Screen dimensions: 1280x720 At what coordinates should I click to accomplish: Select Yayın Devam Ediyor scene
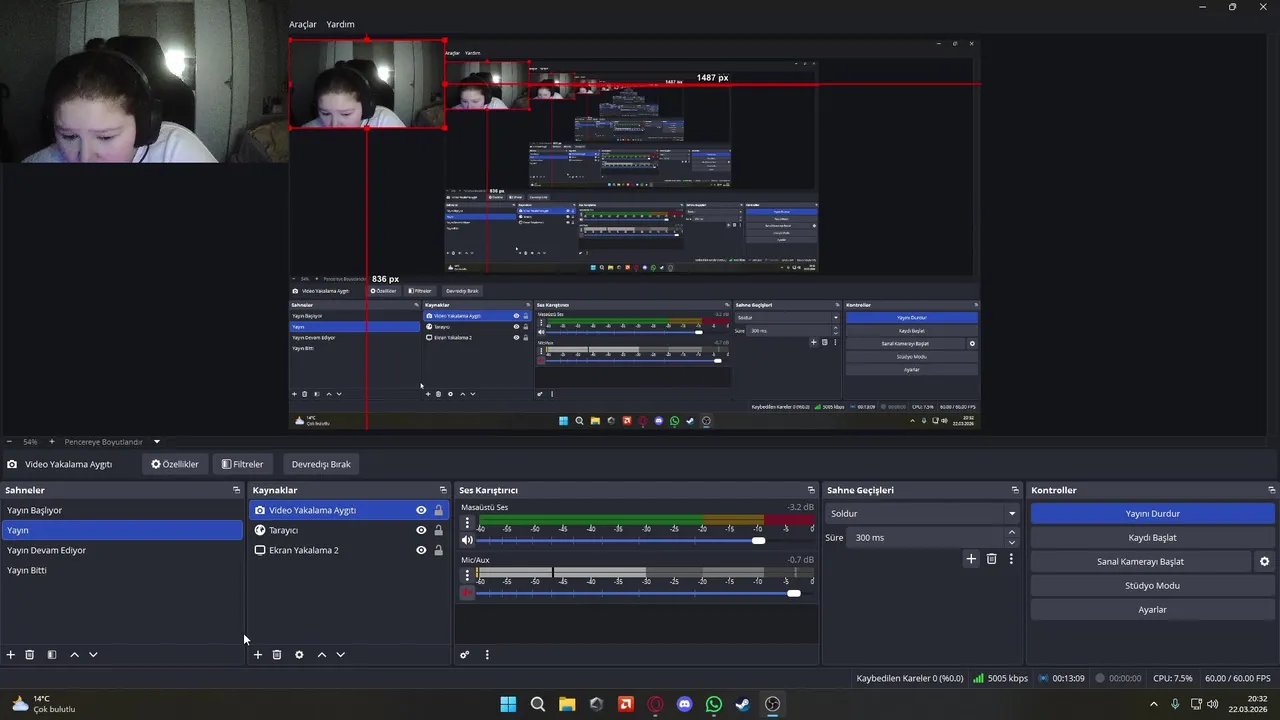coord(122,550)
